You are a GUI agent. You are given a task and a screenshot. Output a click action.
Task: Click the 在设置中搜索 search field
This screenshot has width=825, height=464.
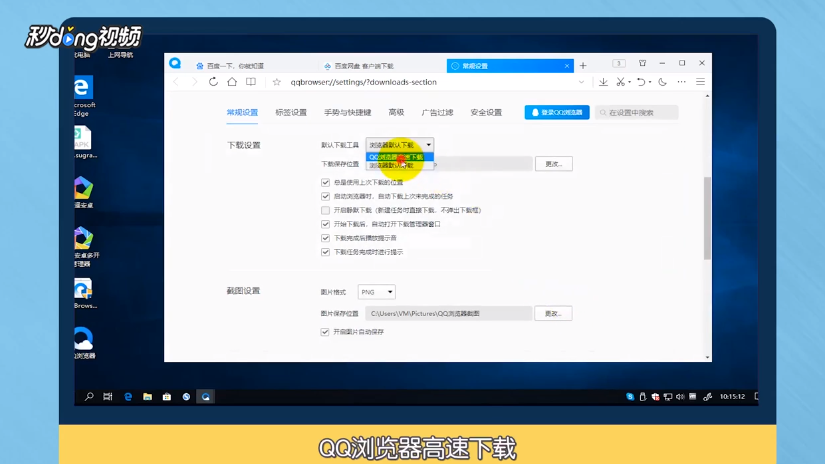click(x=637, y=113)
